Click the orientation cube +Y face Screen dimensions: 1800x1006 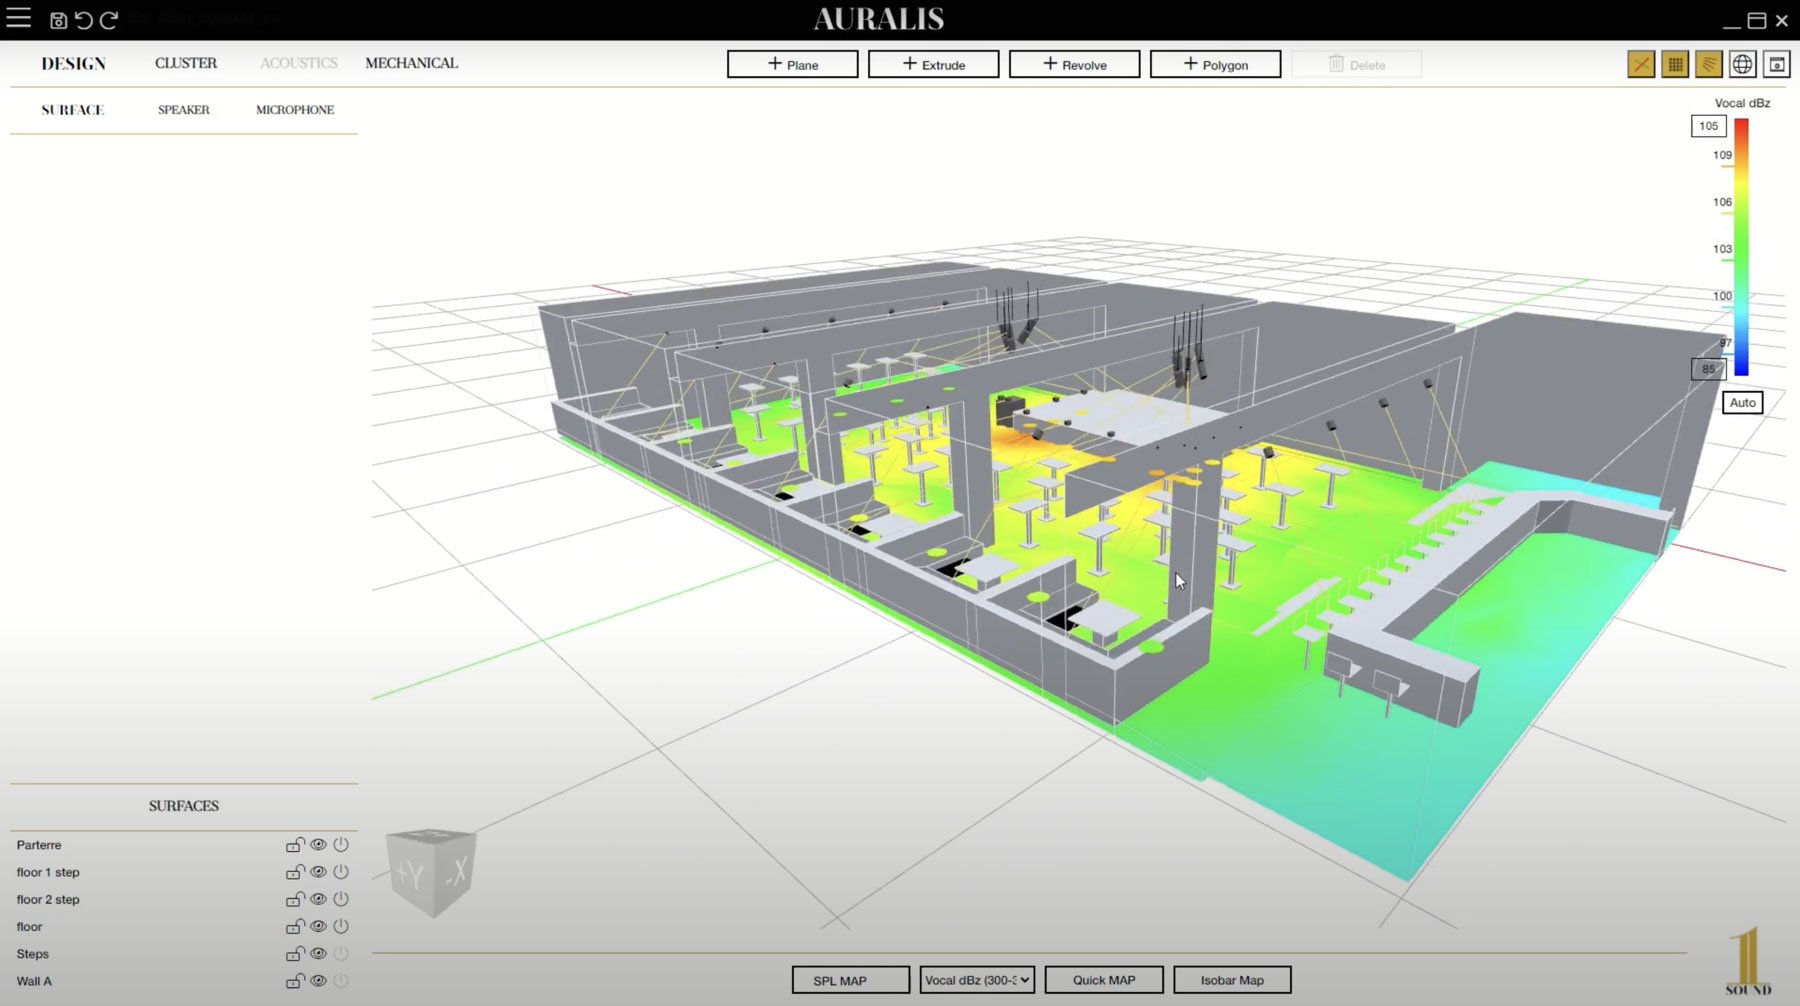410,875
